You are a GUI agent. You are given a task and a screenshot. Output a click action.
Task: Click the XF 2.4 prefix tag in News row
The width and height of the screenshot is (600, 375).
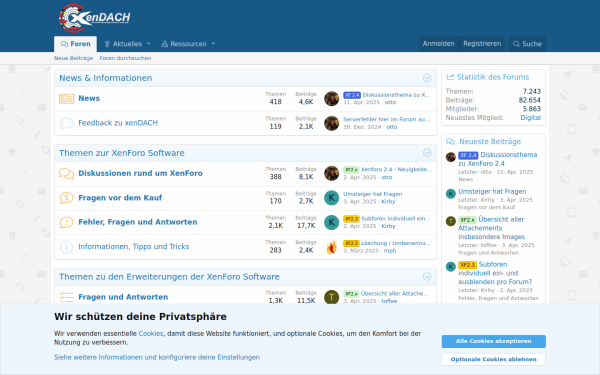pyautogui.click(x=352, y=95)
